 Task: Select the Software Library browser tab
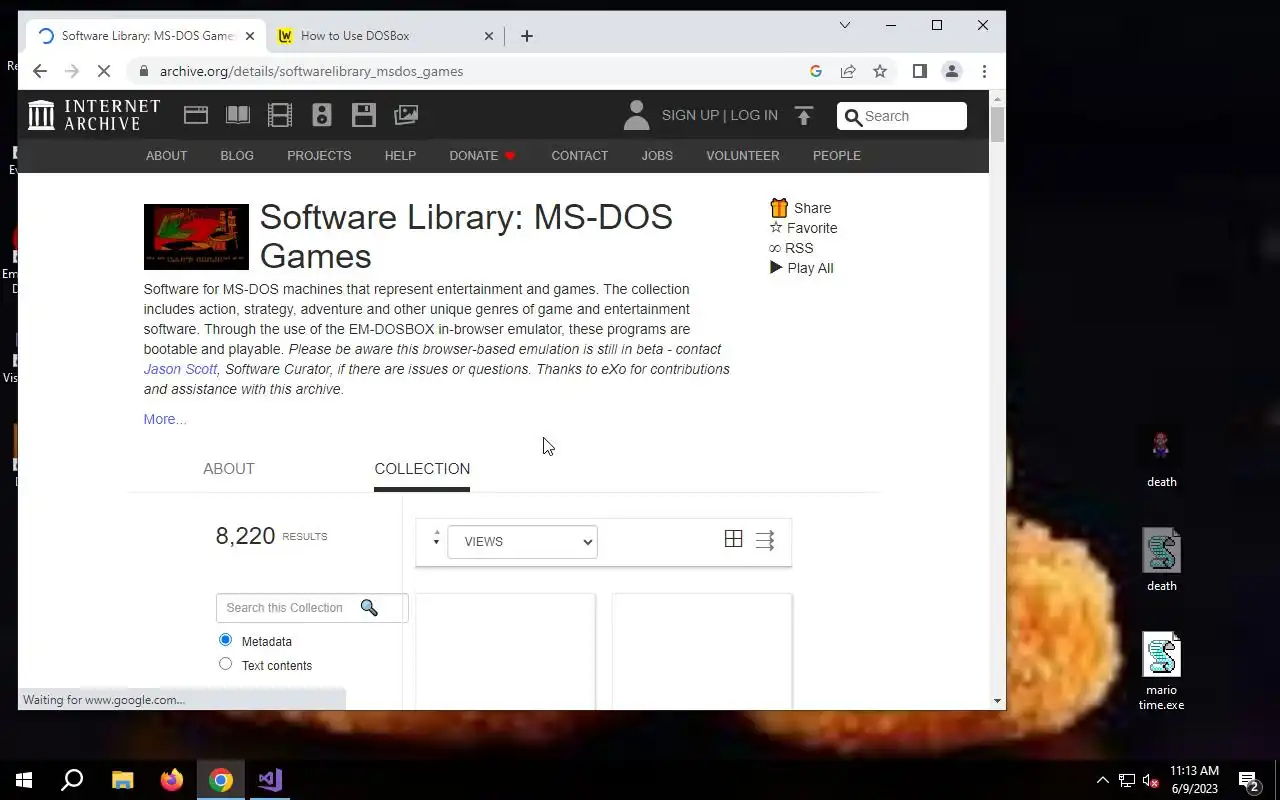(x=146, y=36)
